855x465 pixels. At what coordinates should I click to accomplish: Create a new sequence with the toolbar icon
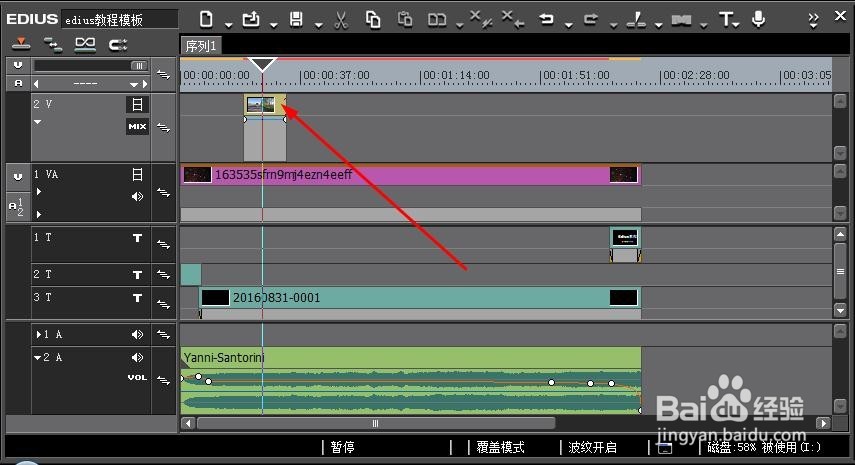[x=206, y=19]
